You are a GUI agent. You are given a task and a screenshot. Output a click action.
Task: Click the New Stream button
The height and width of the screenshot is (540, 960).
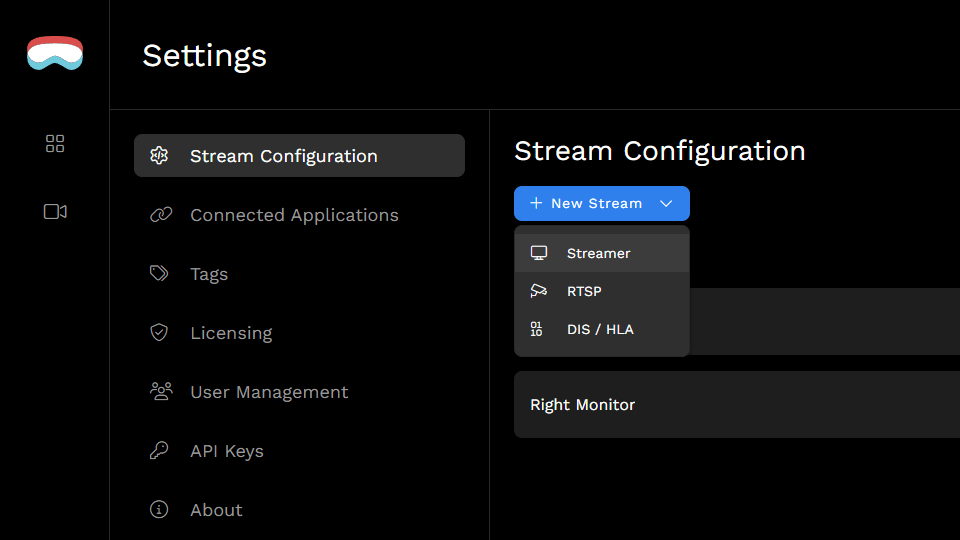point(602,203)
